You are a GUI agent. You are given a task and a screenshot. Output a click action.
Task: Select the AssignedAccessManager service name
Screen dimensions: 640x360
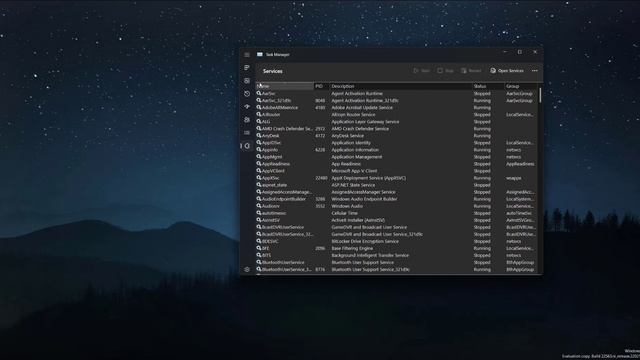click(x=287, y=192)
